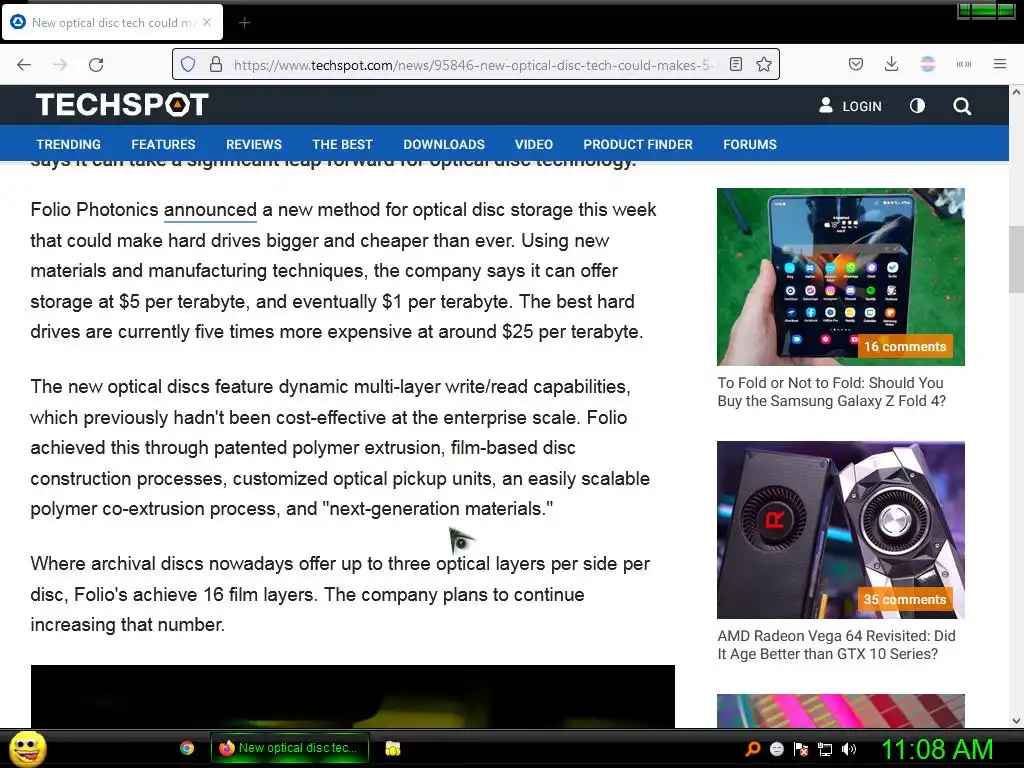Open the Firefox hamburger menu

click(999, 64)
